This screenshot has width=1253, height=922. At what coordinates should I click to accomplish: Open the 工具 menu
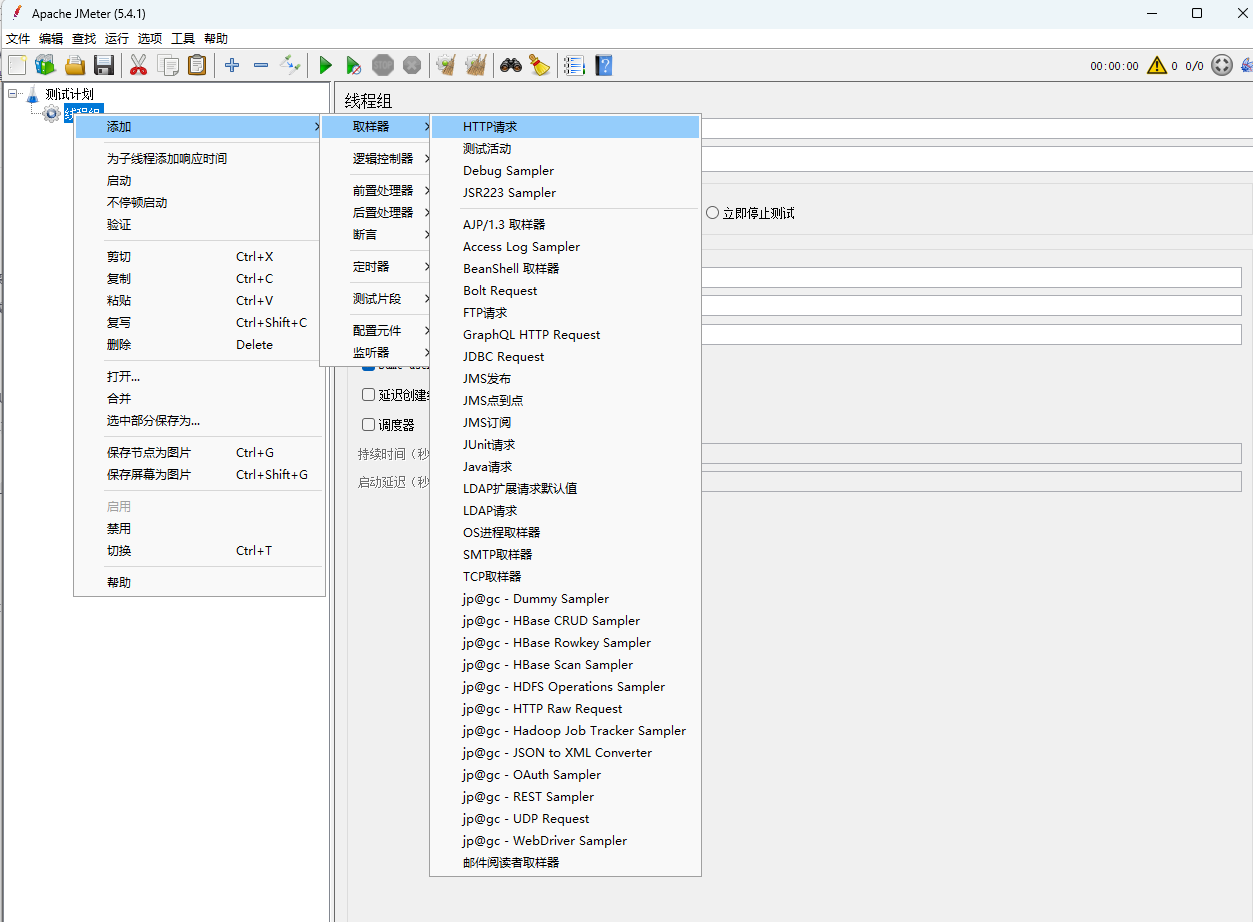pos(183,38)
